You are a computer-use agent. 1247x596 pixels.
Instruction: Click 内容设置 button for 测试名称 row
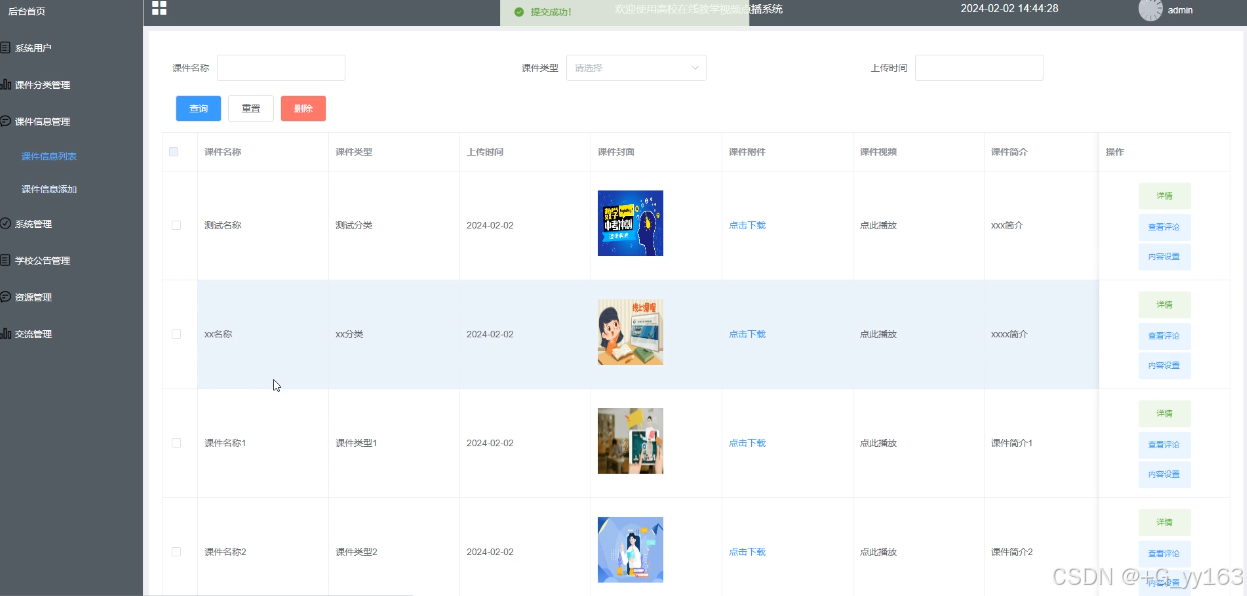[1164, 257]
